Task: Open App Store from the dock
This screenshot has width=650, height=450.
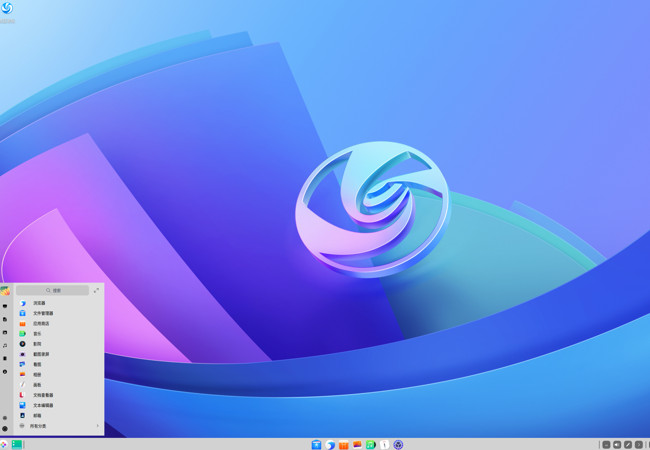Action: 344,445
